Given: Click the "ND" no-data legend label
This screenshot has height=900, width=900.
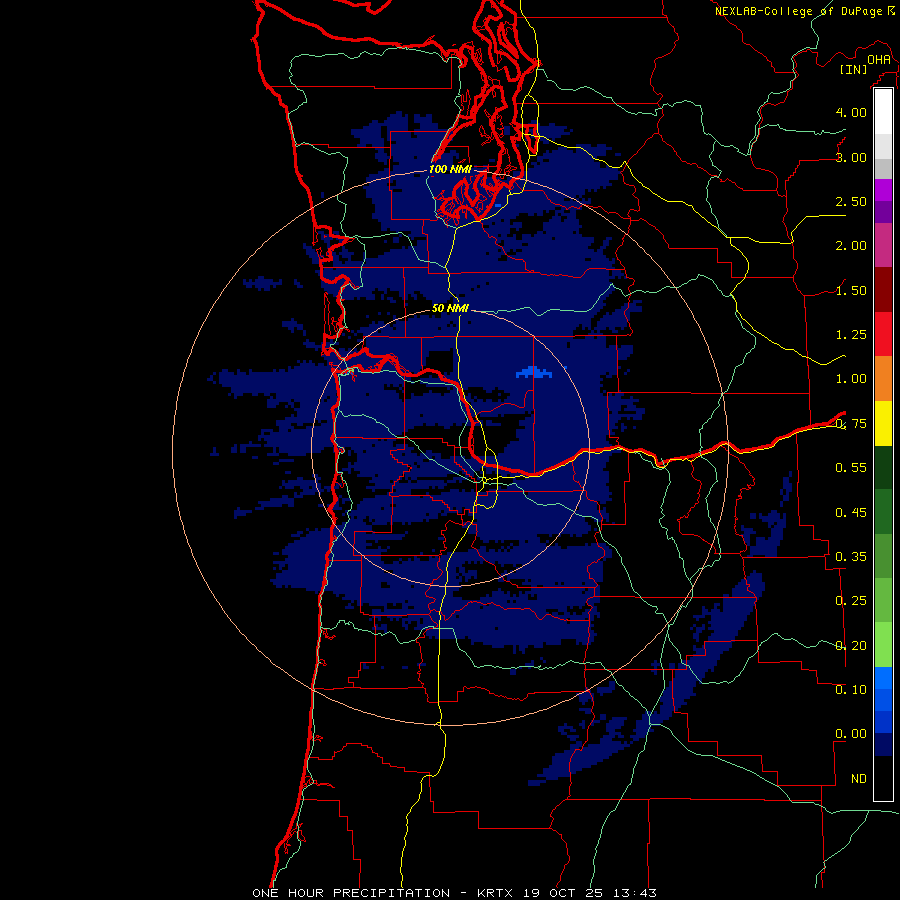Looking at the screenshot, I should (x=859, y=779).
